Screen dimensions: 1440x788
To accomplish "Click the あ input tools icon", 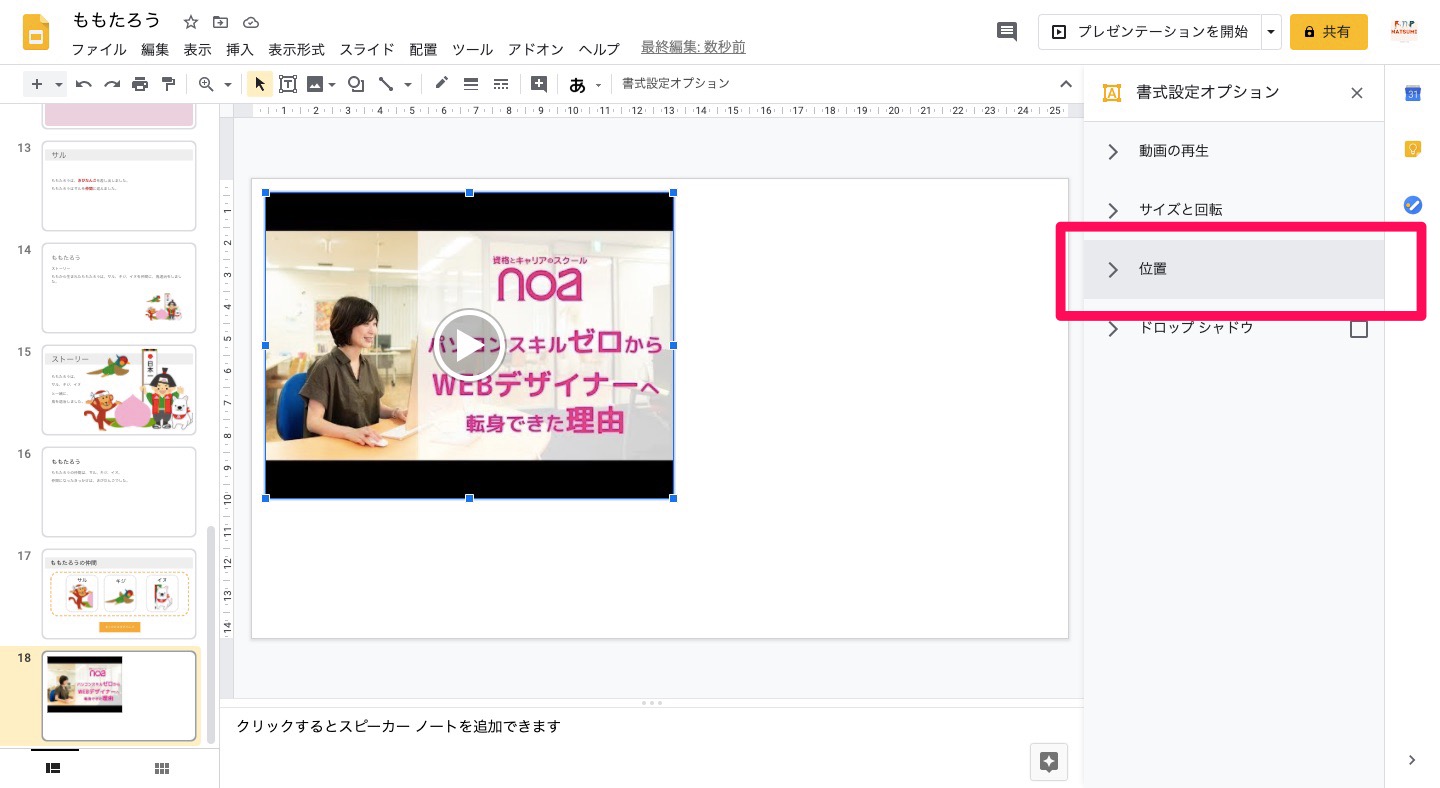I will pos(577,85).
